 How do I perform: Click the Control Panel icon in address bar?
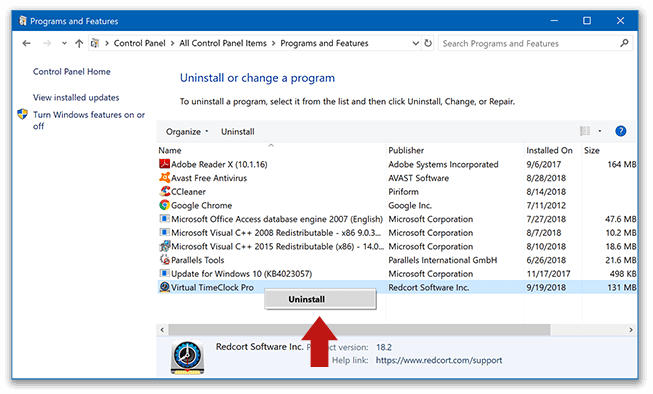click(95, 43)
